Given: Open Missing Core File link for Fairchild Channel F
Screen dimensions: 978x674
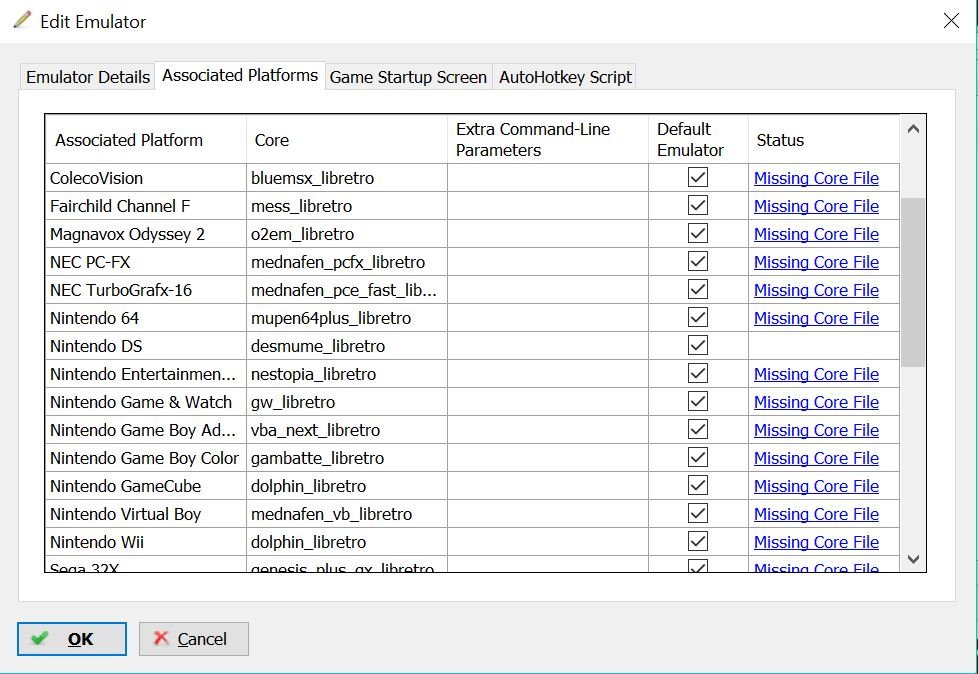Looking at the screenshot, I should (x=816, y=206).
